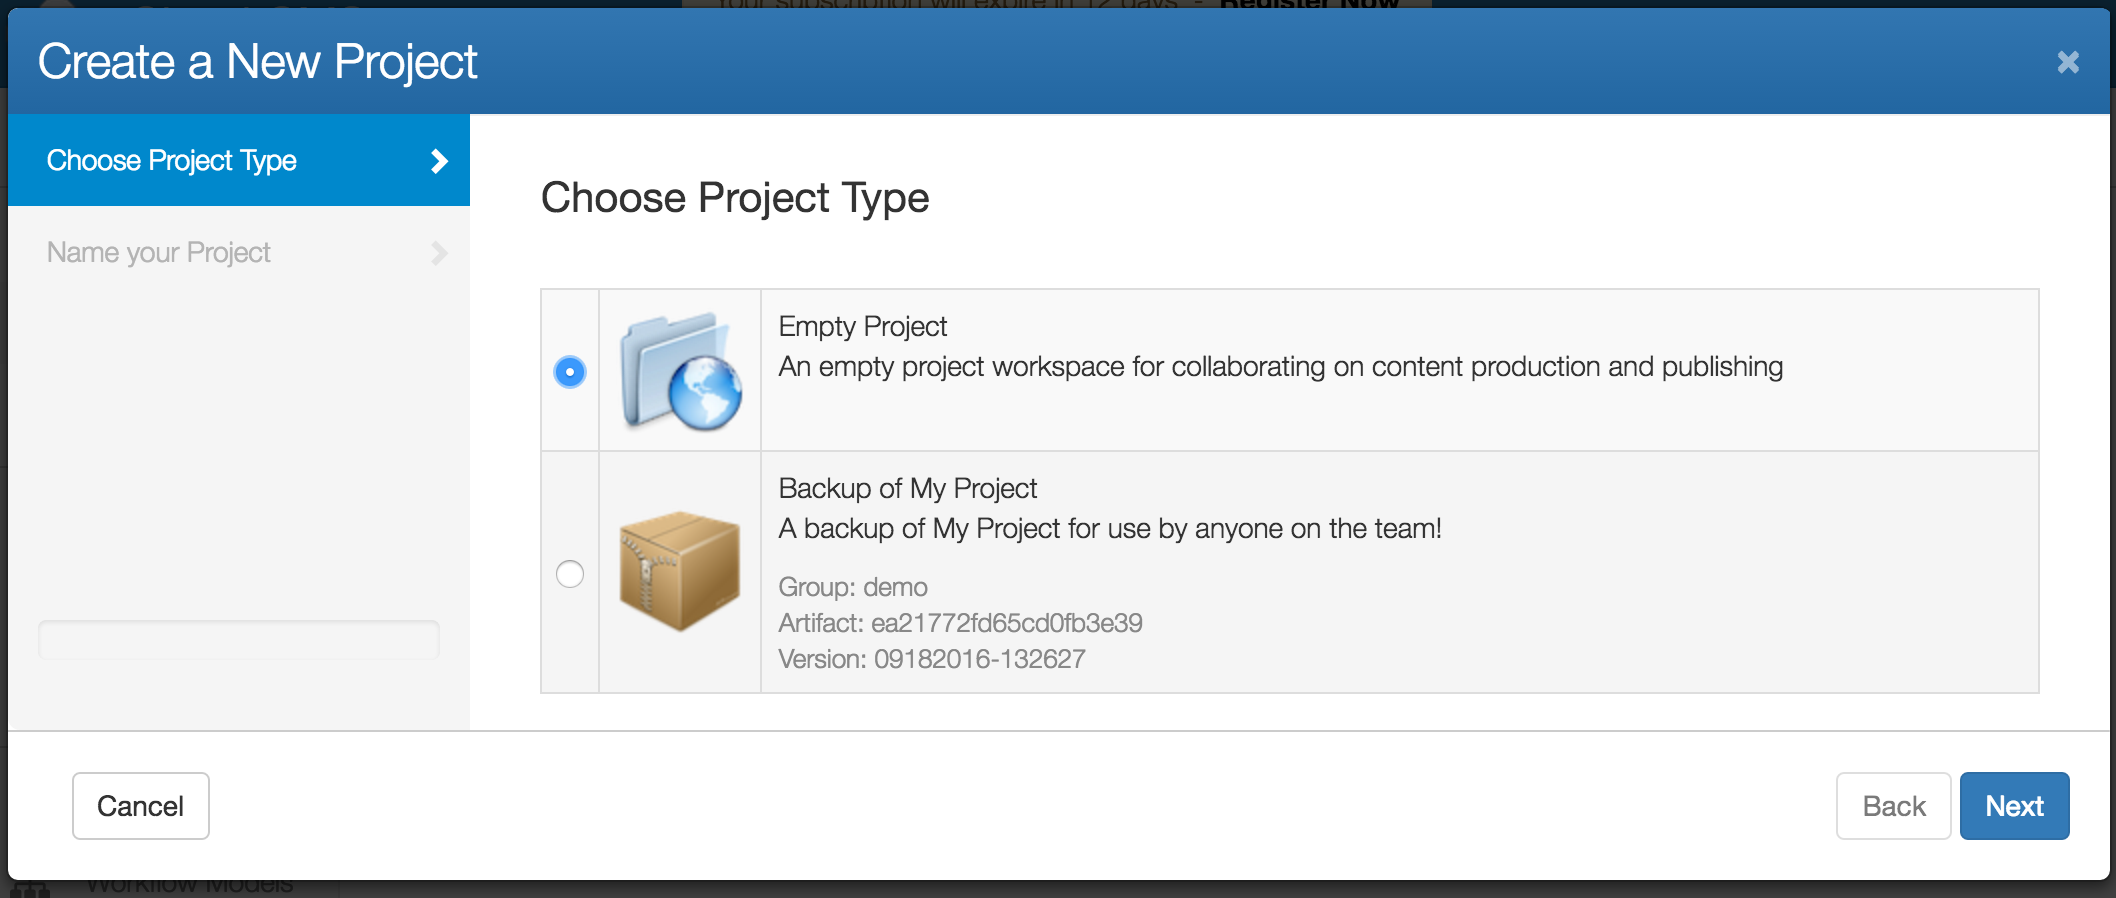2116x898 pixels.
Task: Close the Create a New Project dialog
Action: (x=2068, y=62)
